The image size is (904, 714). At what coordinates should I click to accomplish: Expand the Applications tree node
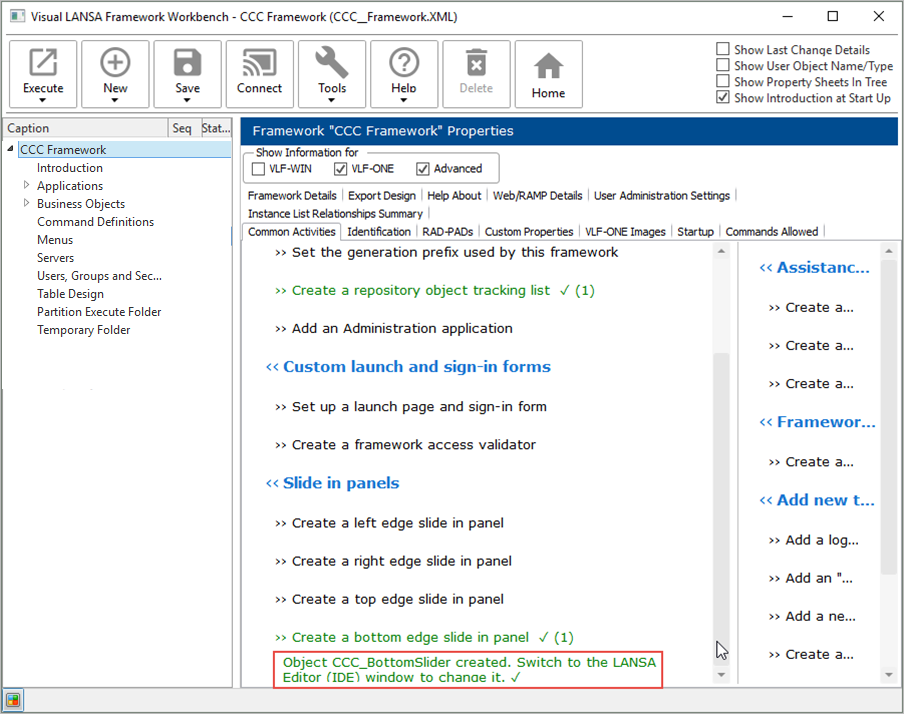point(27,186)
